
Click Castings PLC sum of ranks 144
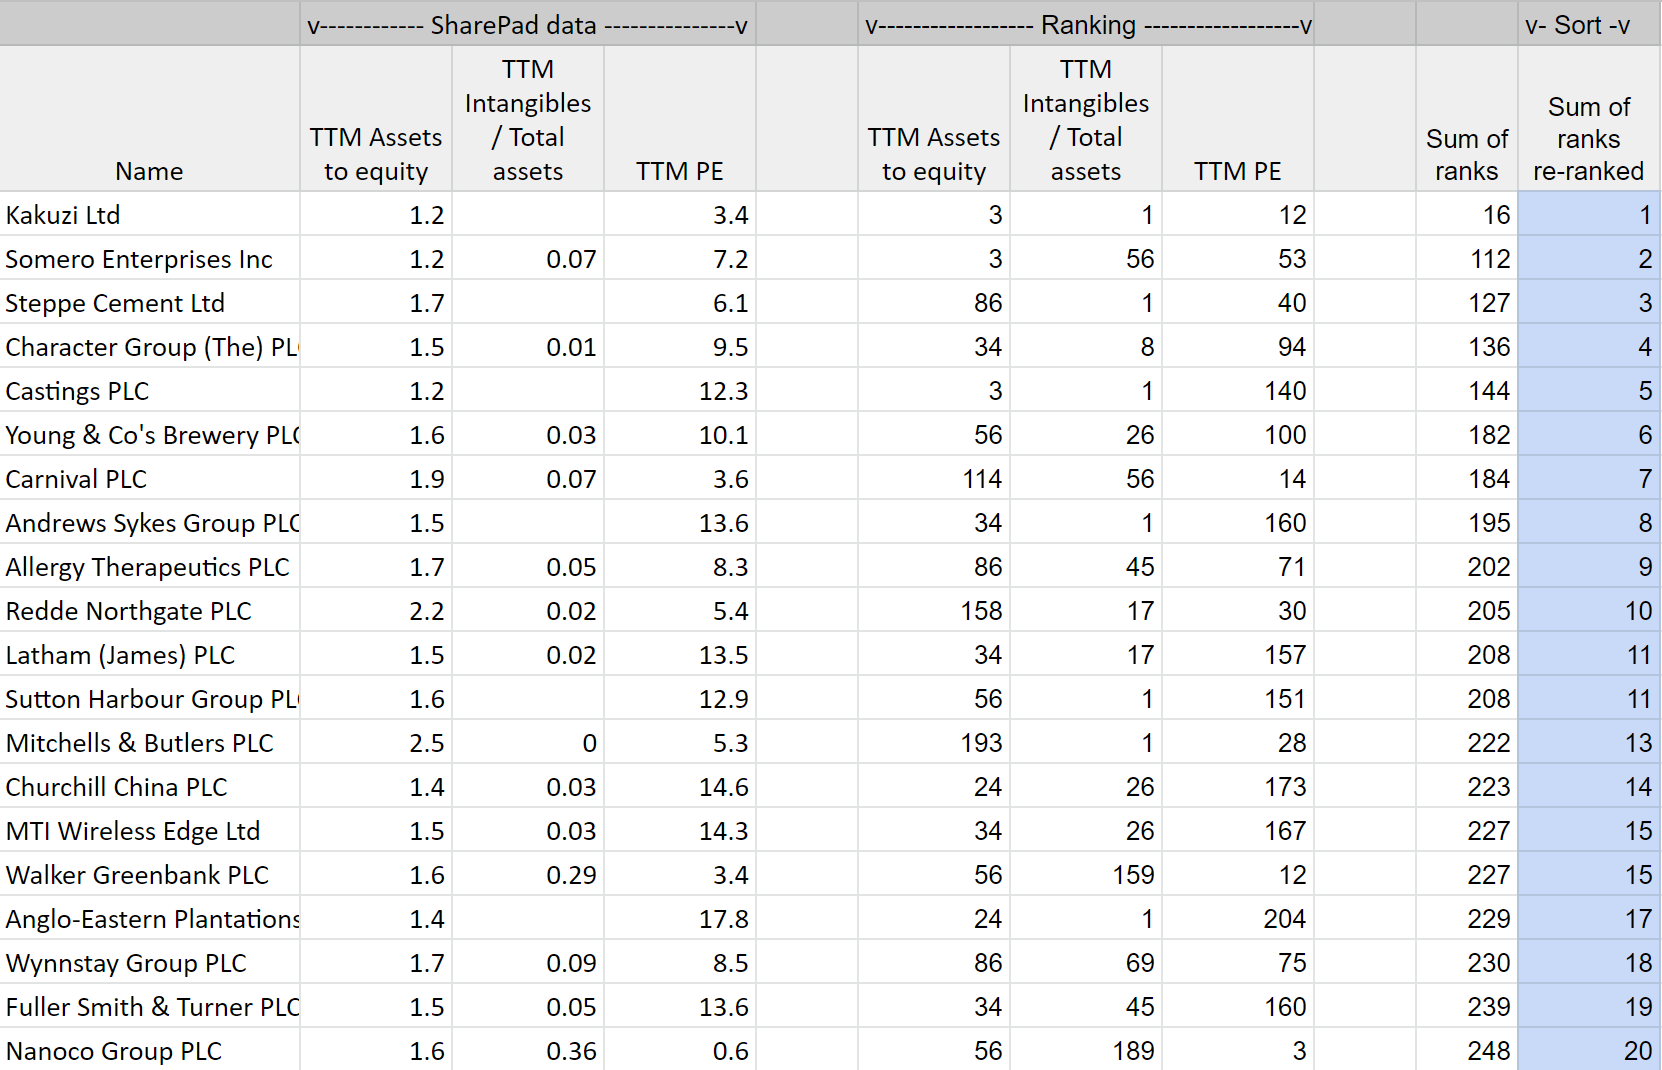[1467, 390]
